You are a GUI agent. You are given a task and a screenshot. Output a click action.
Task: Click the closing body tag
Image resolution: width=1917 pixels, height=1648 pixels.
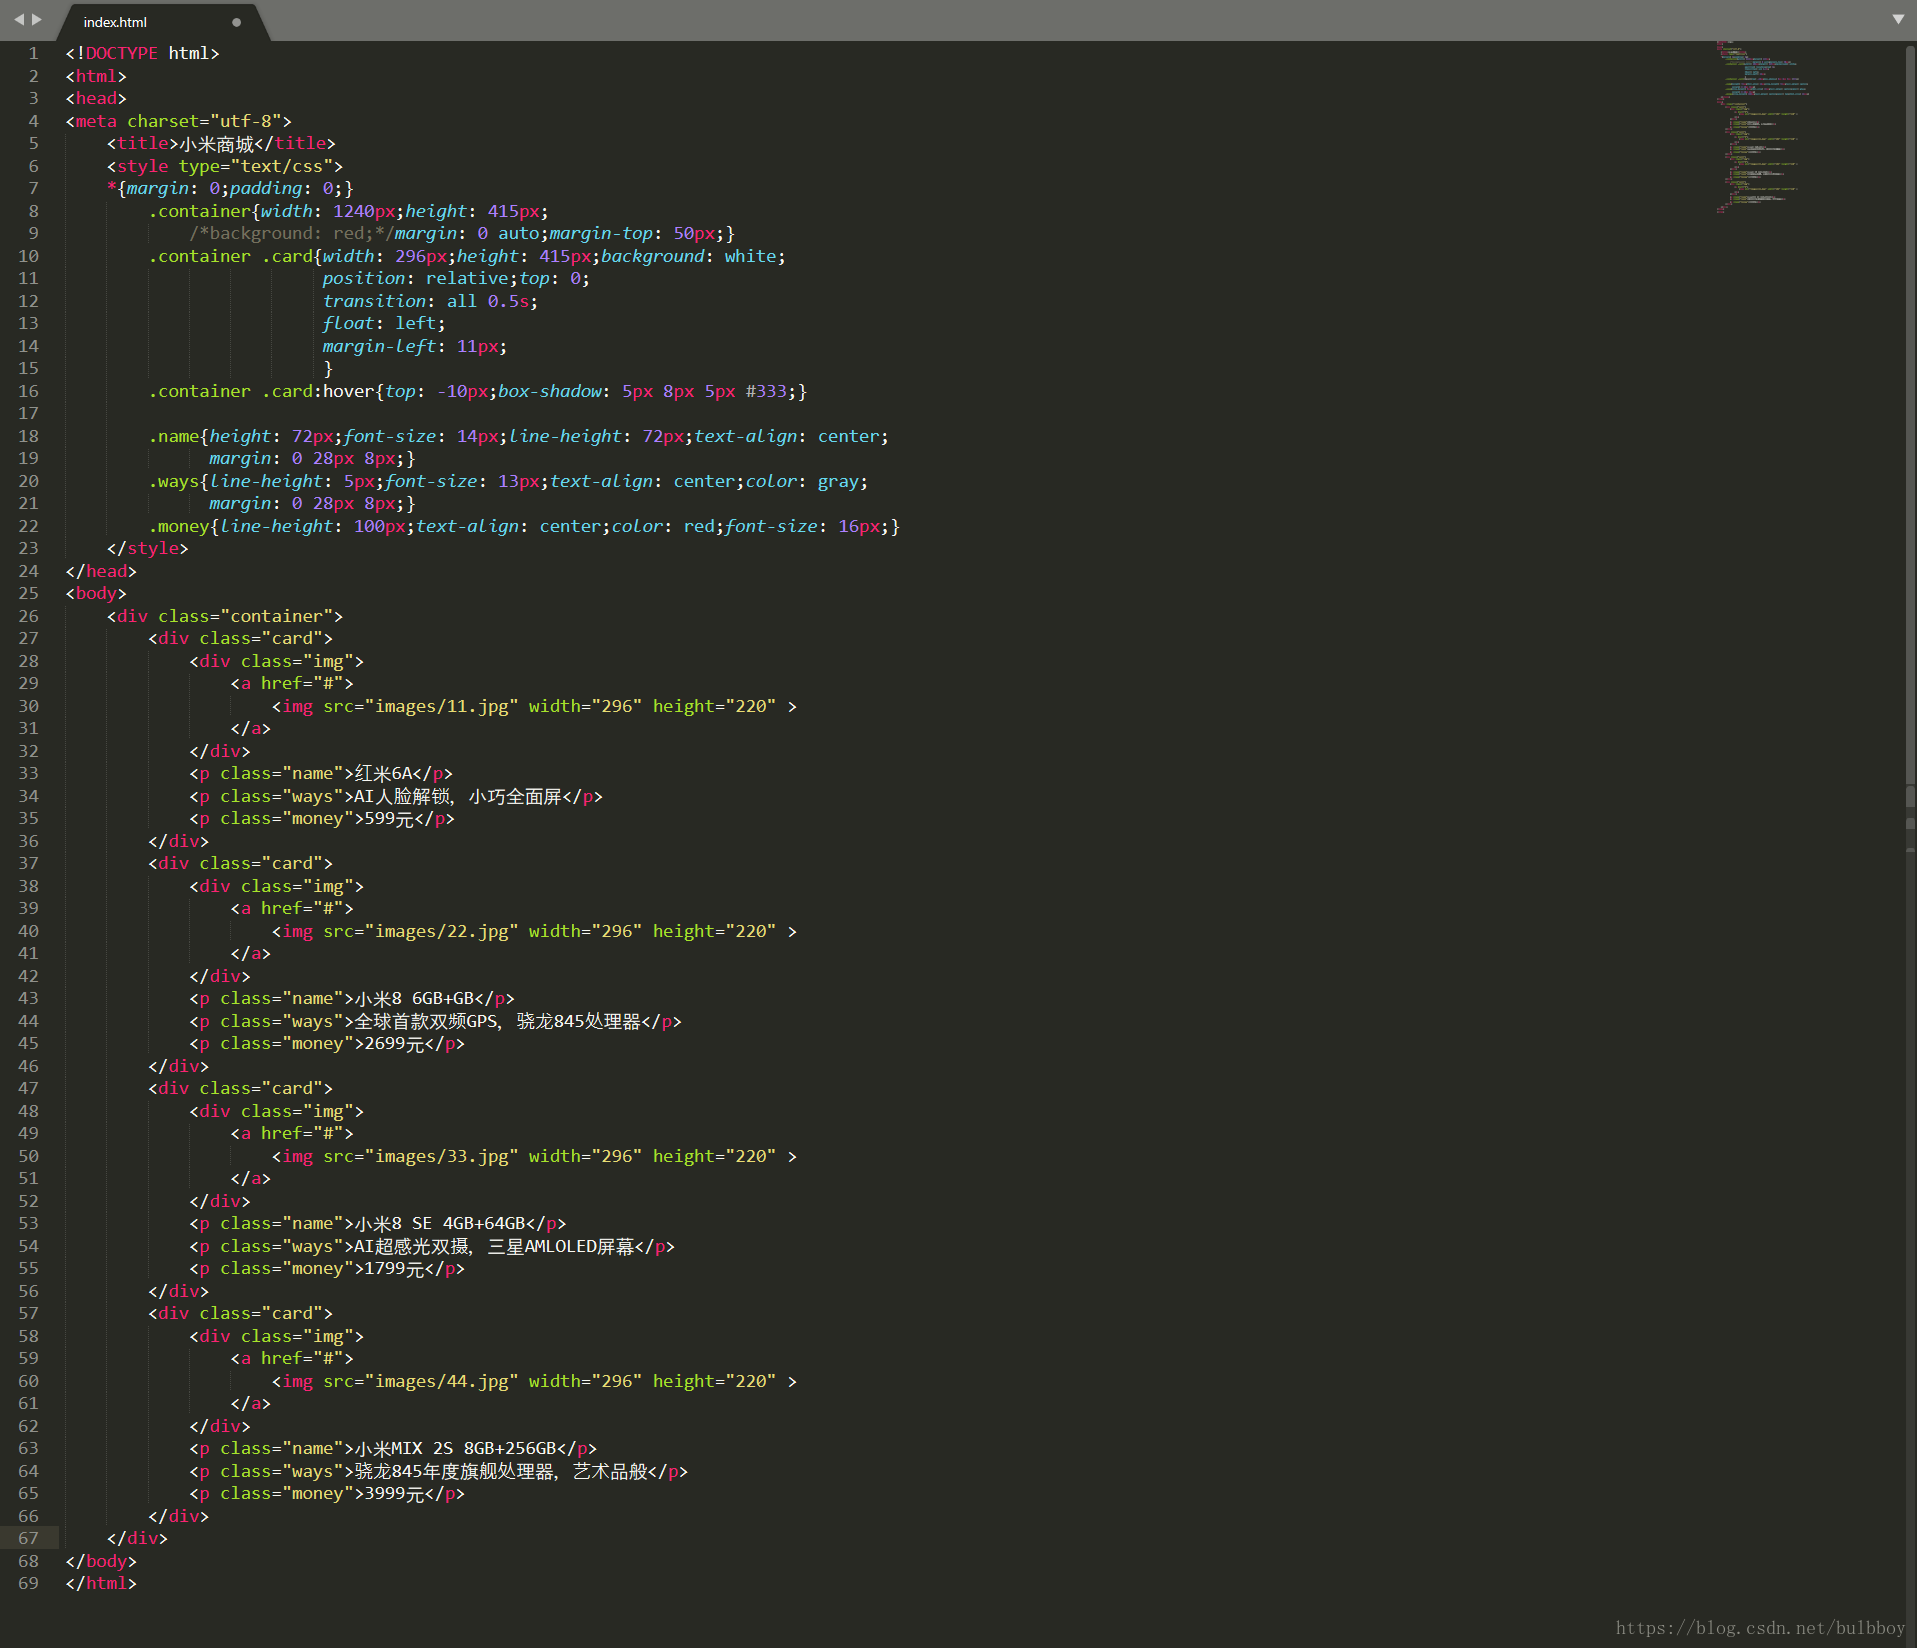(x=101, y=1561)
